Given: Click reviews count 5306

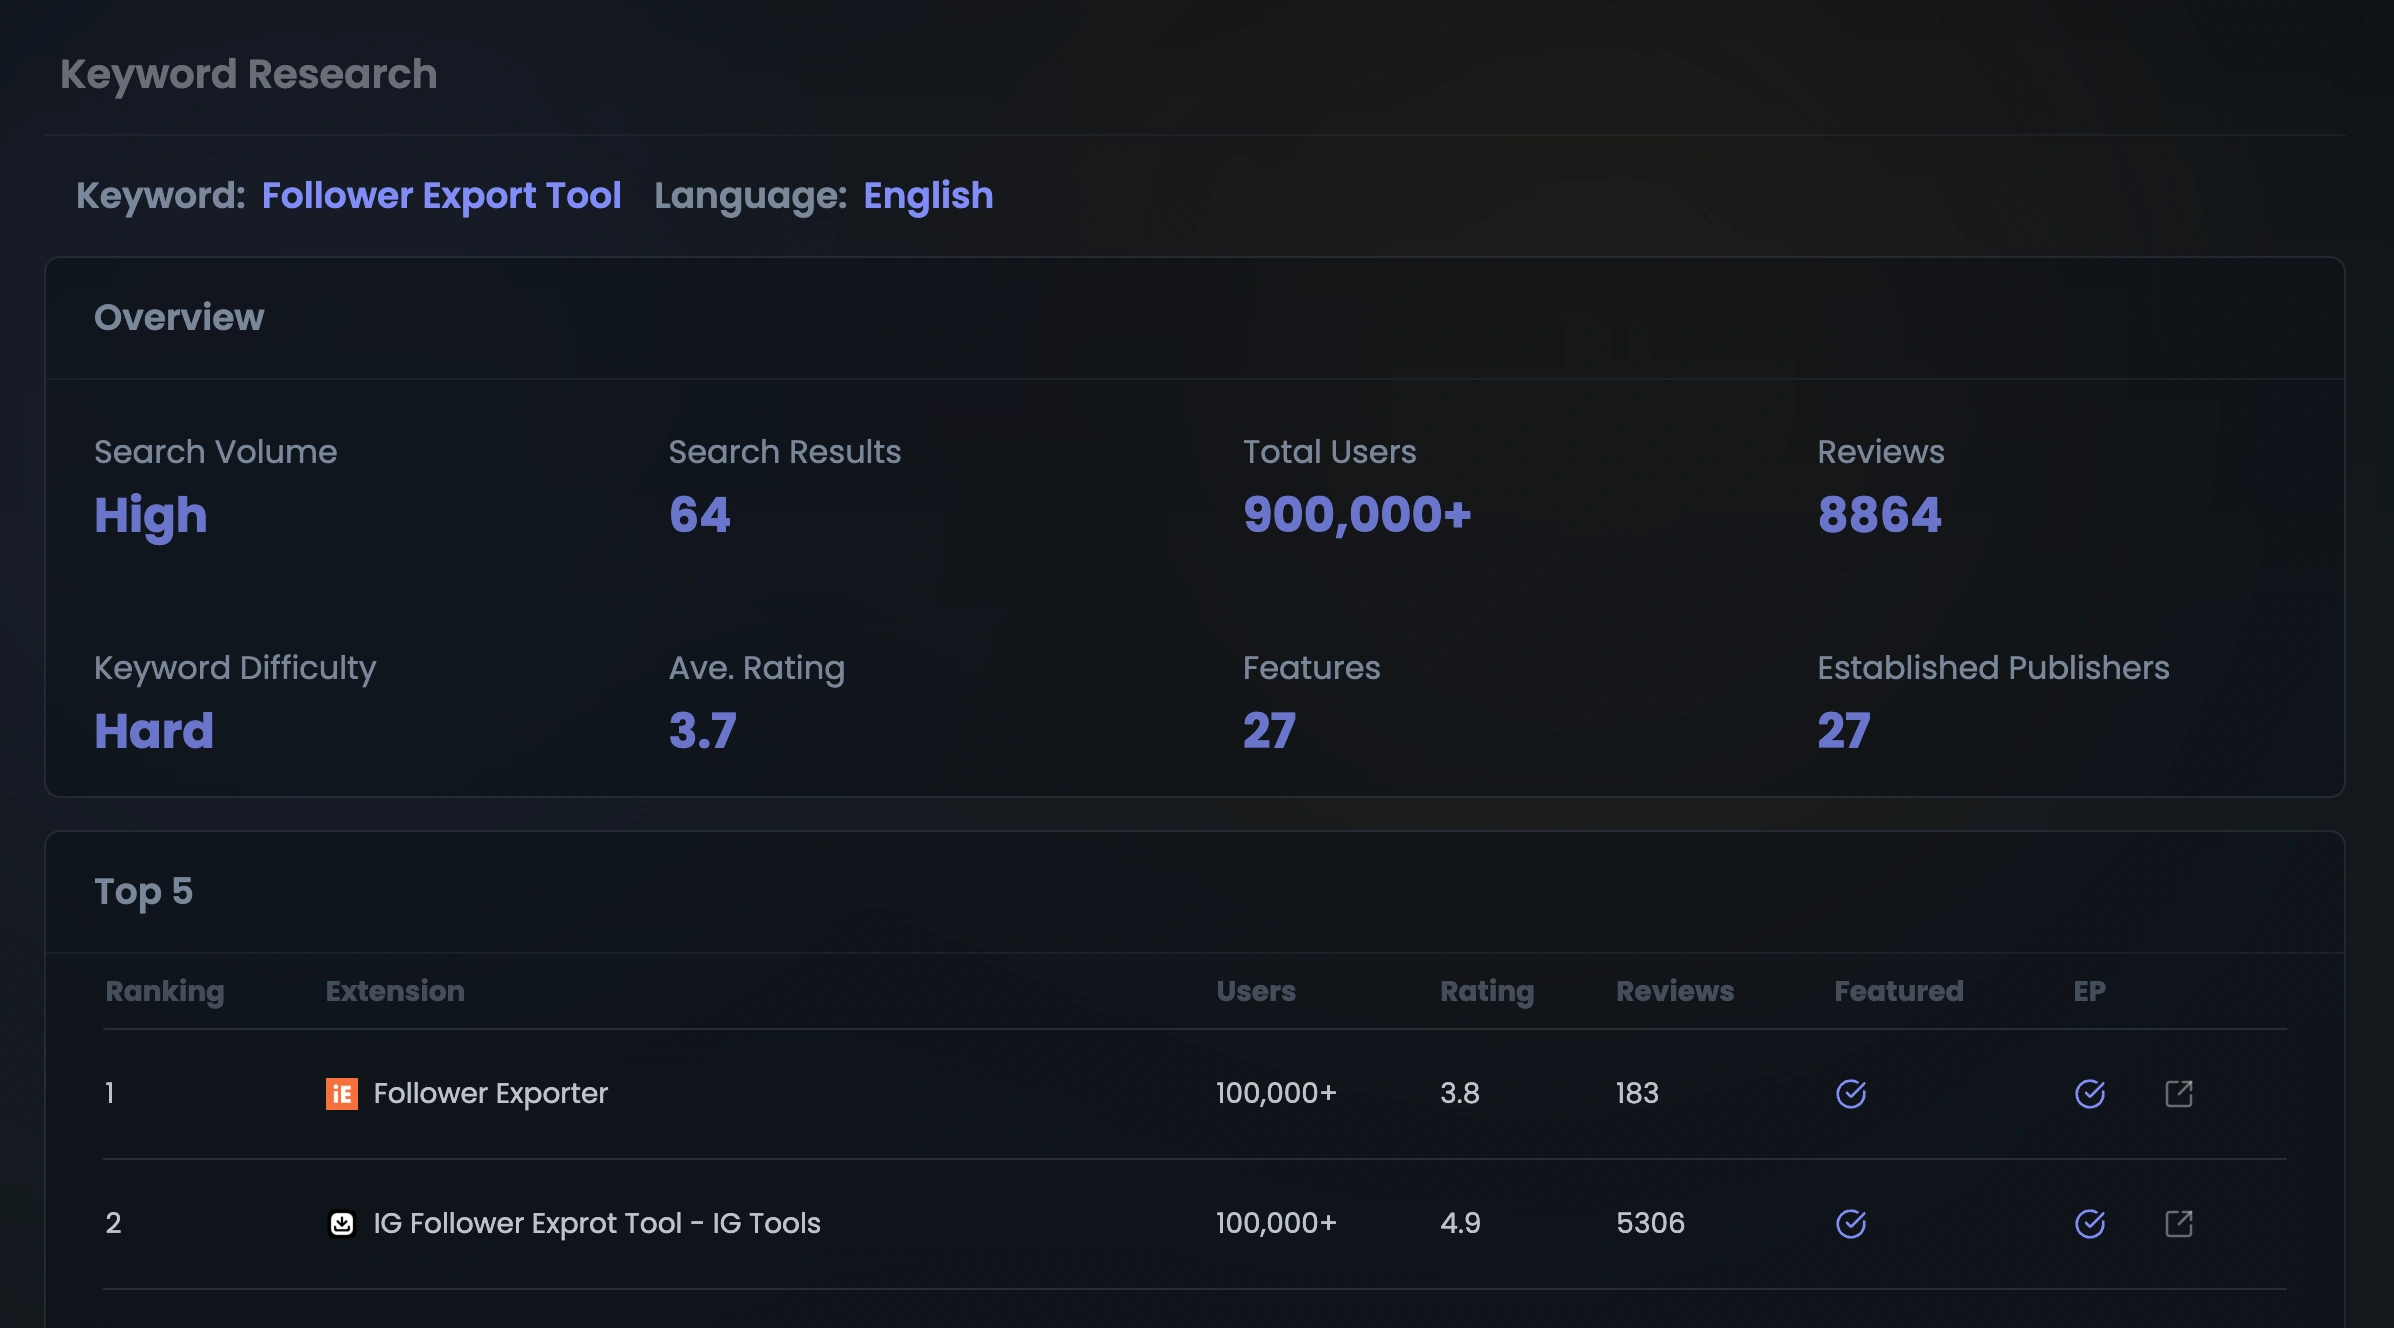Looking at the screenshot, I should pos(1650,1223).
